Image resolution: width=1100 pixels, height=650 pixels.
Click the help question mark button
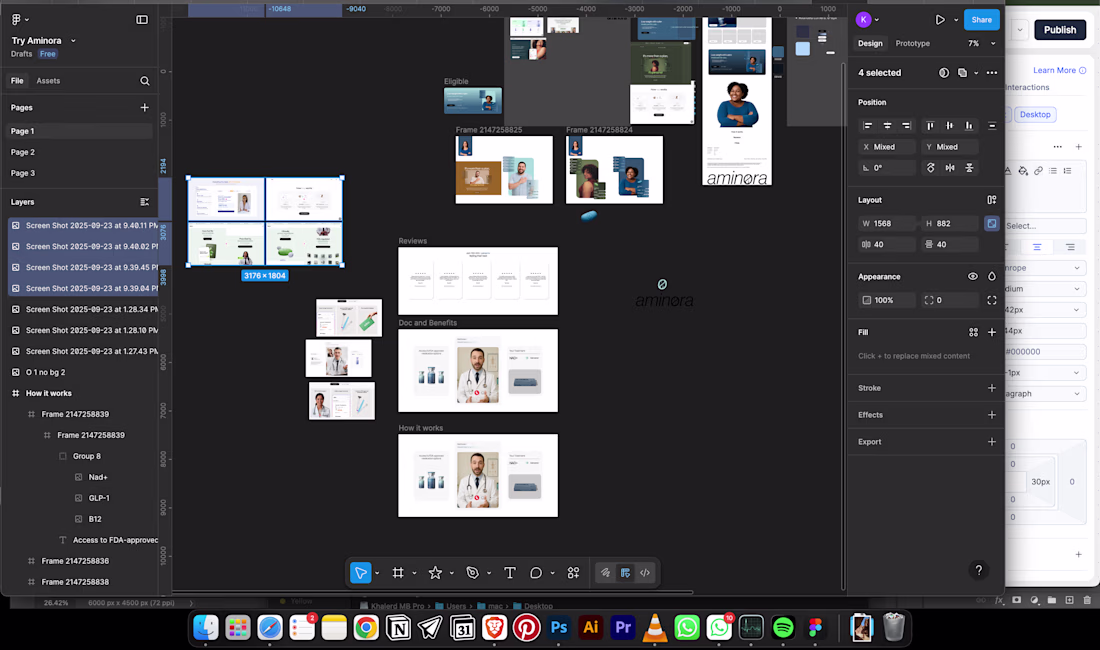tap(979, 570)
